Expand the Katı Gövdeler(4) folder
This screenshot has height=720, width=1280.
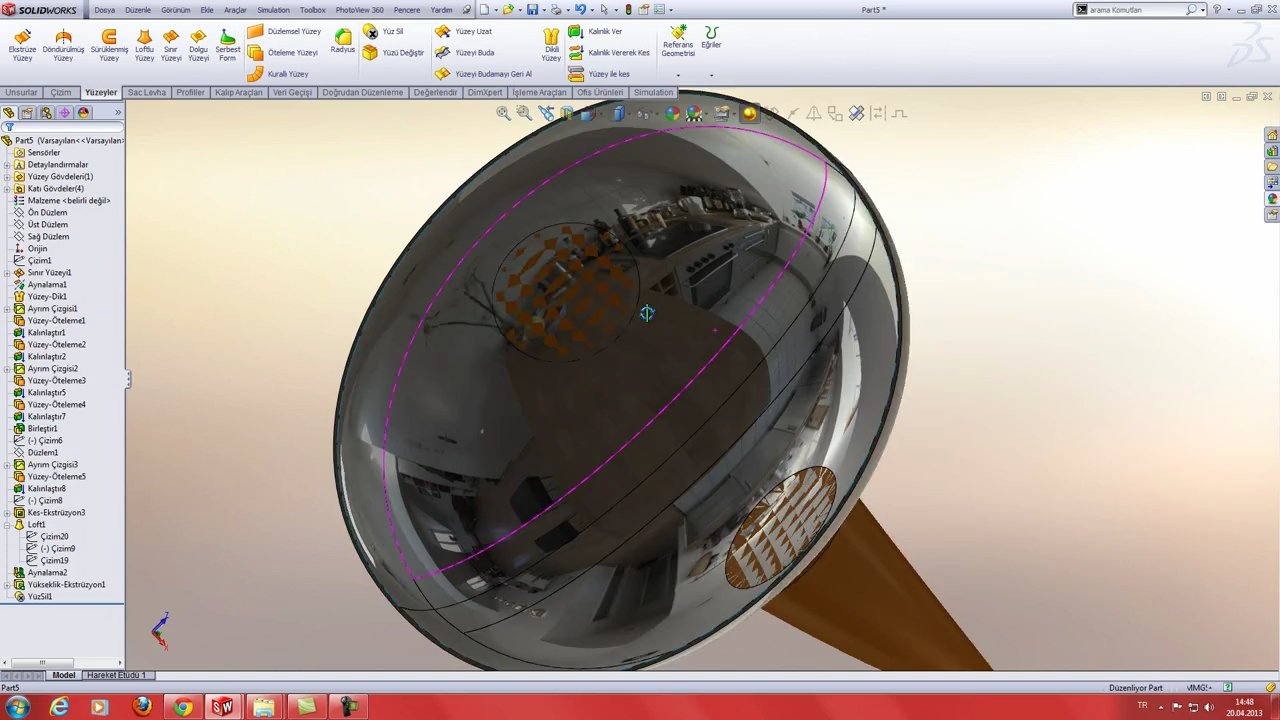pyautogui.click(x=7, y=189)
